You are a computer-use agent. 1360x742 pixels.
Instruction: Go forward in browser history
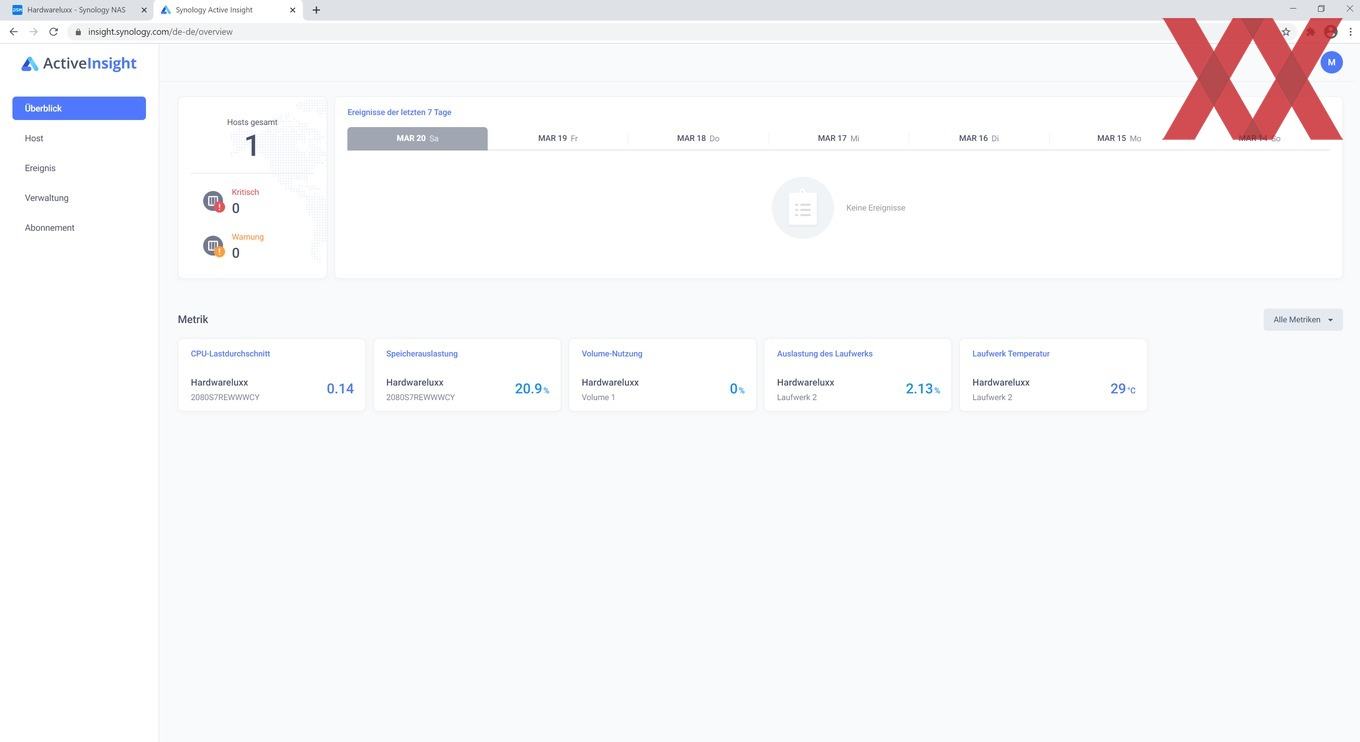(33, 31)
